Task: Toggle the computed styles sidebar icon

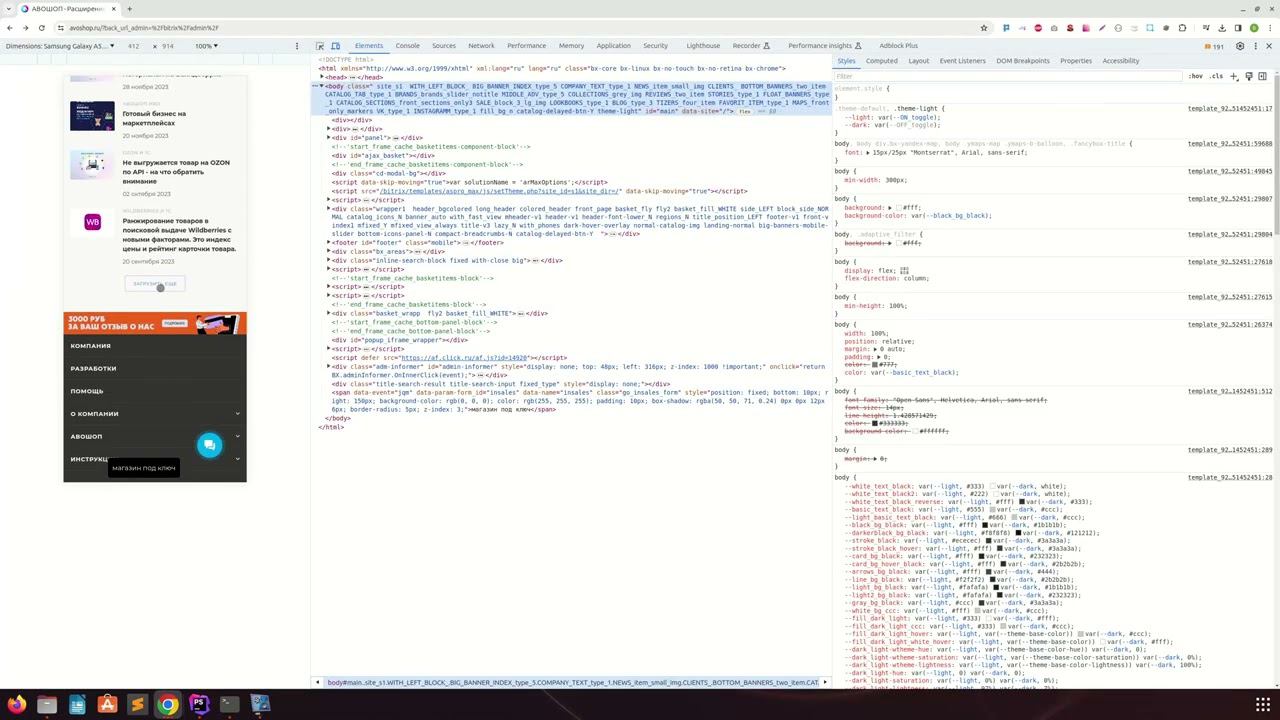Action: [x=1262, y=76]
